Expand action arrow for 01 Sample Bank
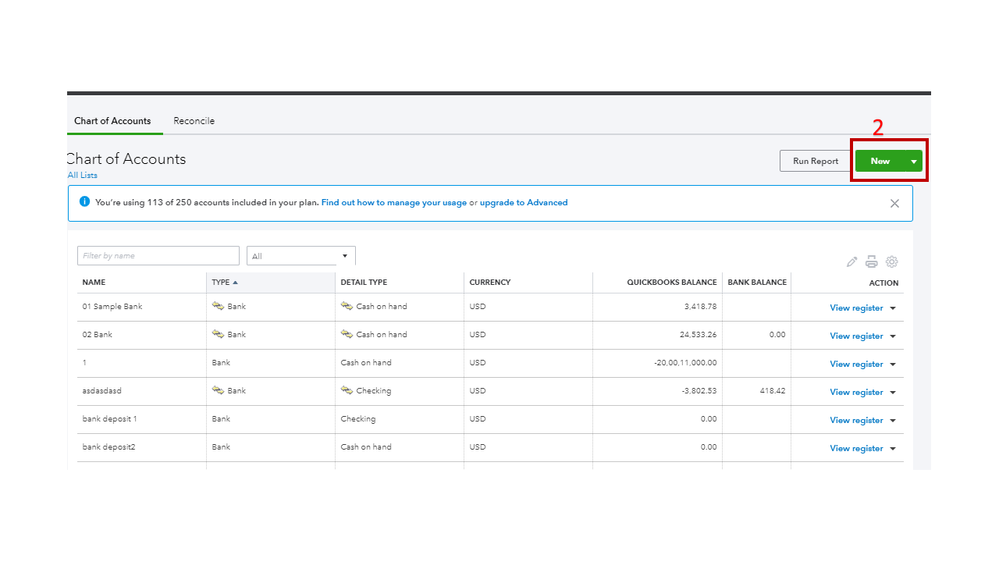 [893, 308]
